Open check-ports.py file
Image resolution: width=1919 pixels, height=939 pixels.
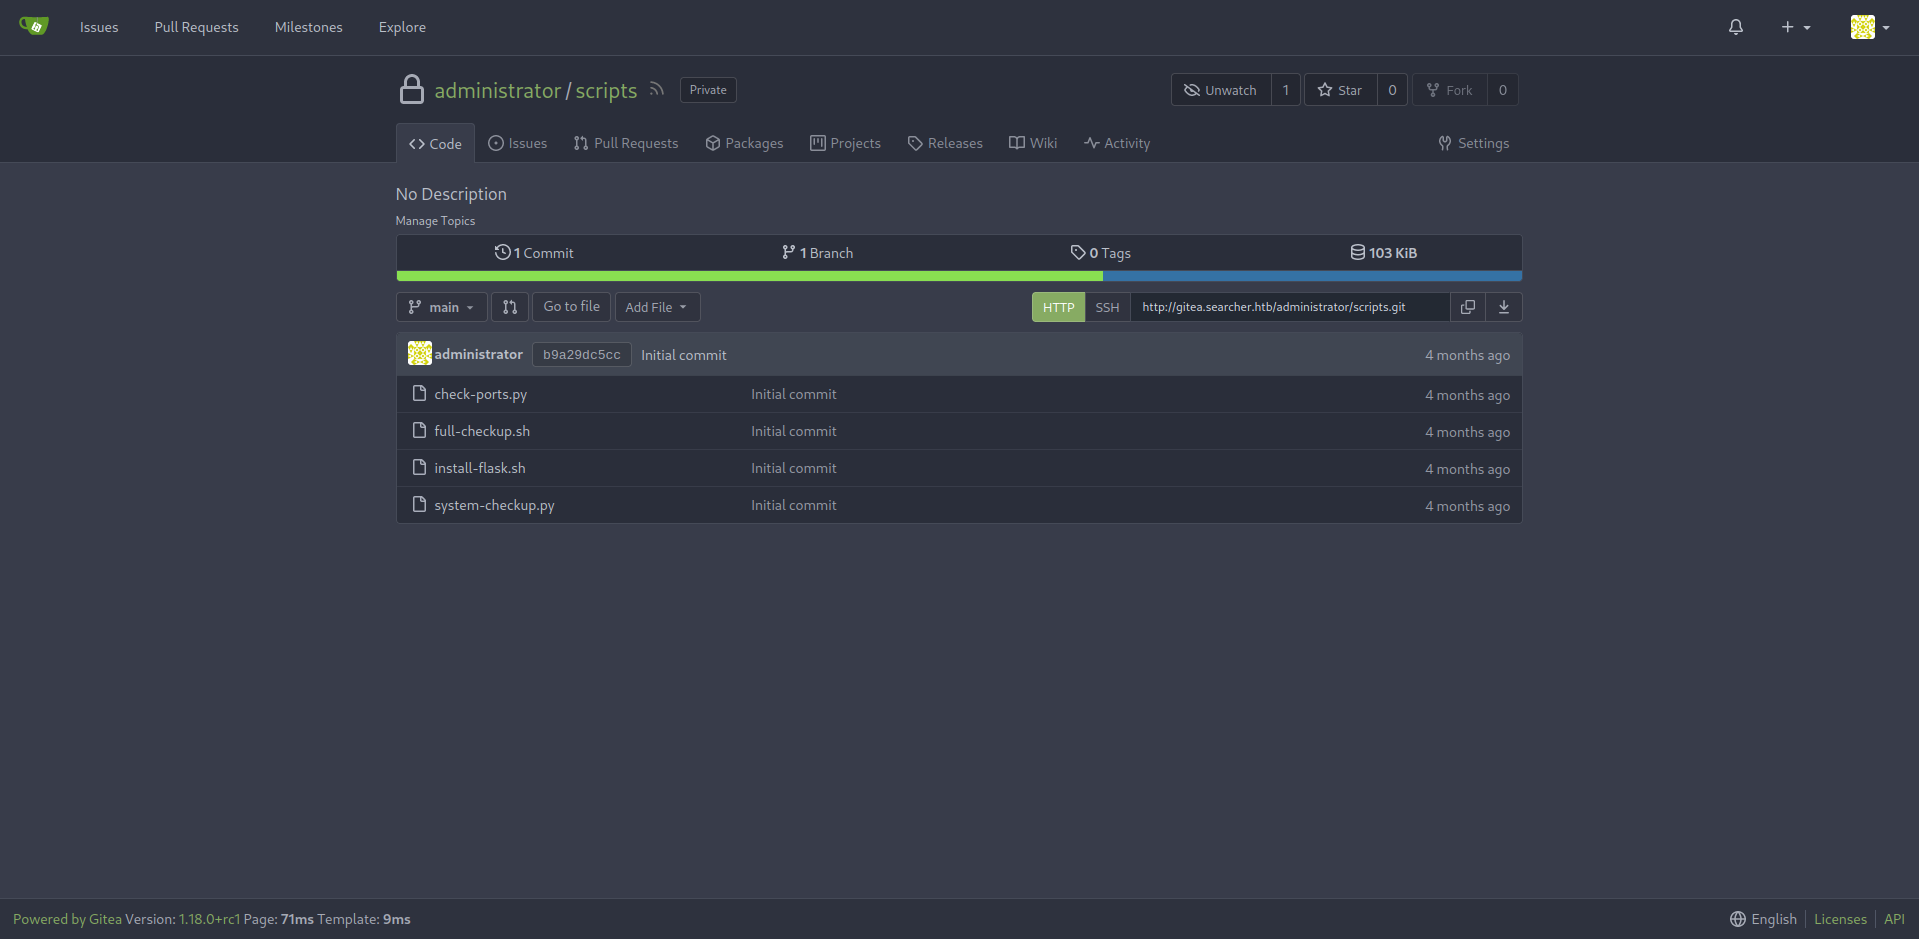(x=480, y=394)
